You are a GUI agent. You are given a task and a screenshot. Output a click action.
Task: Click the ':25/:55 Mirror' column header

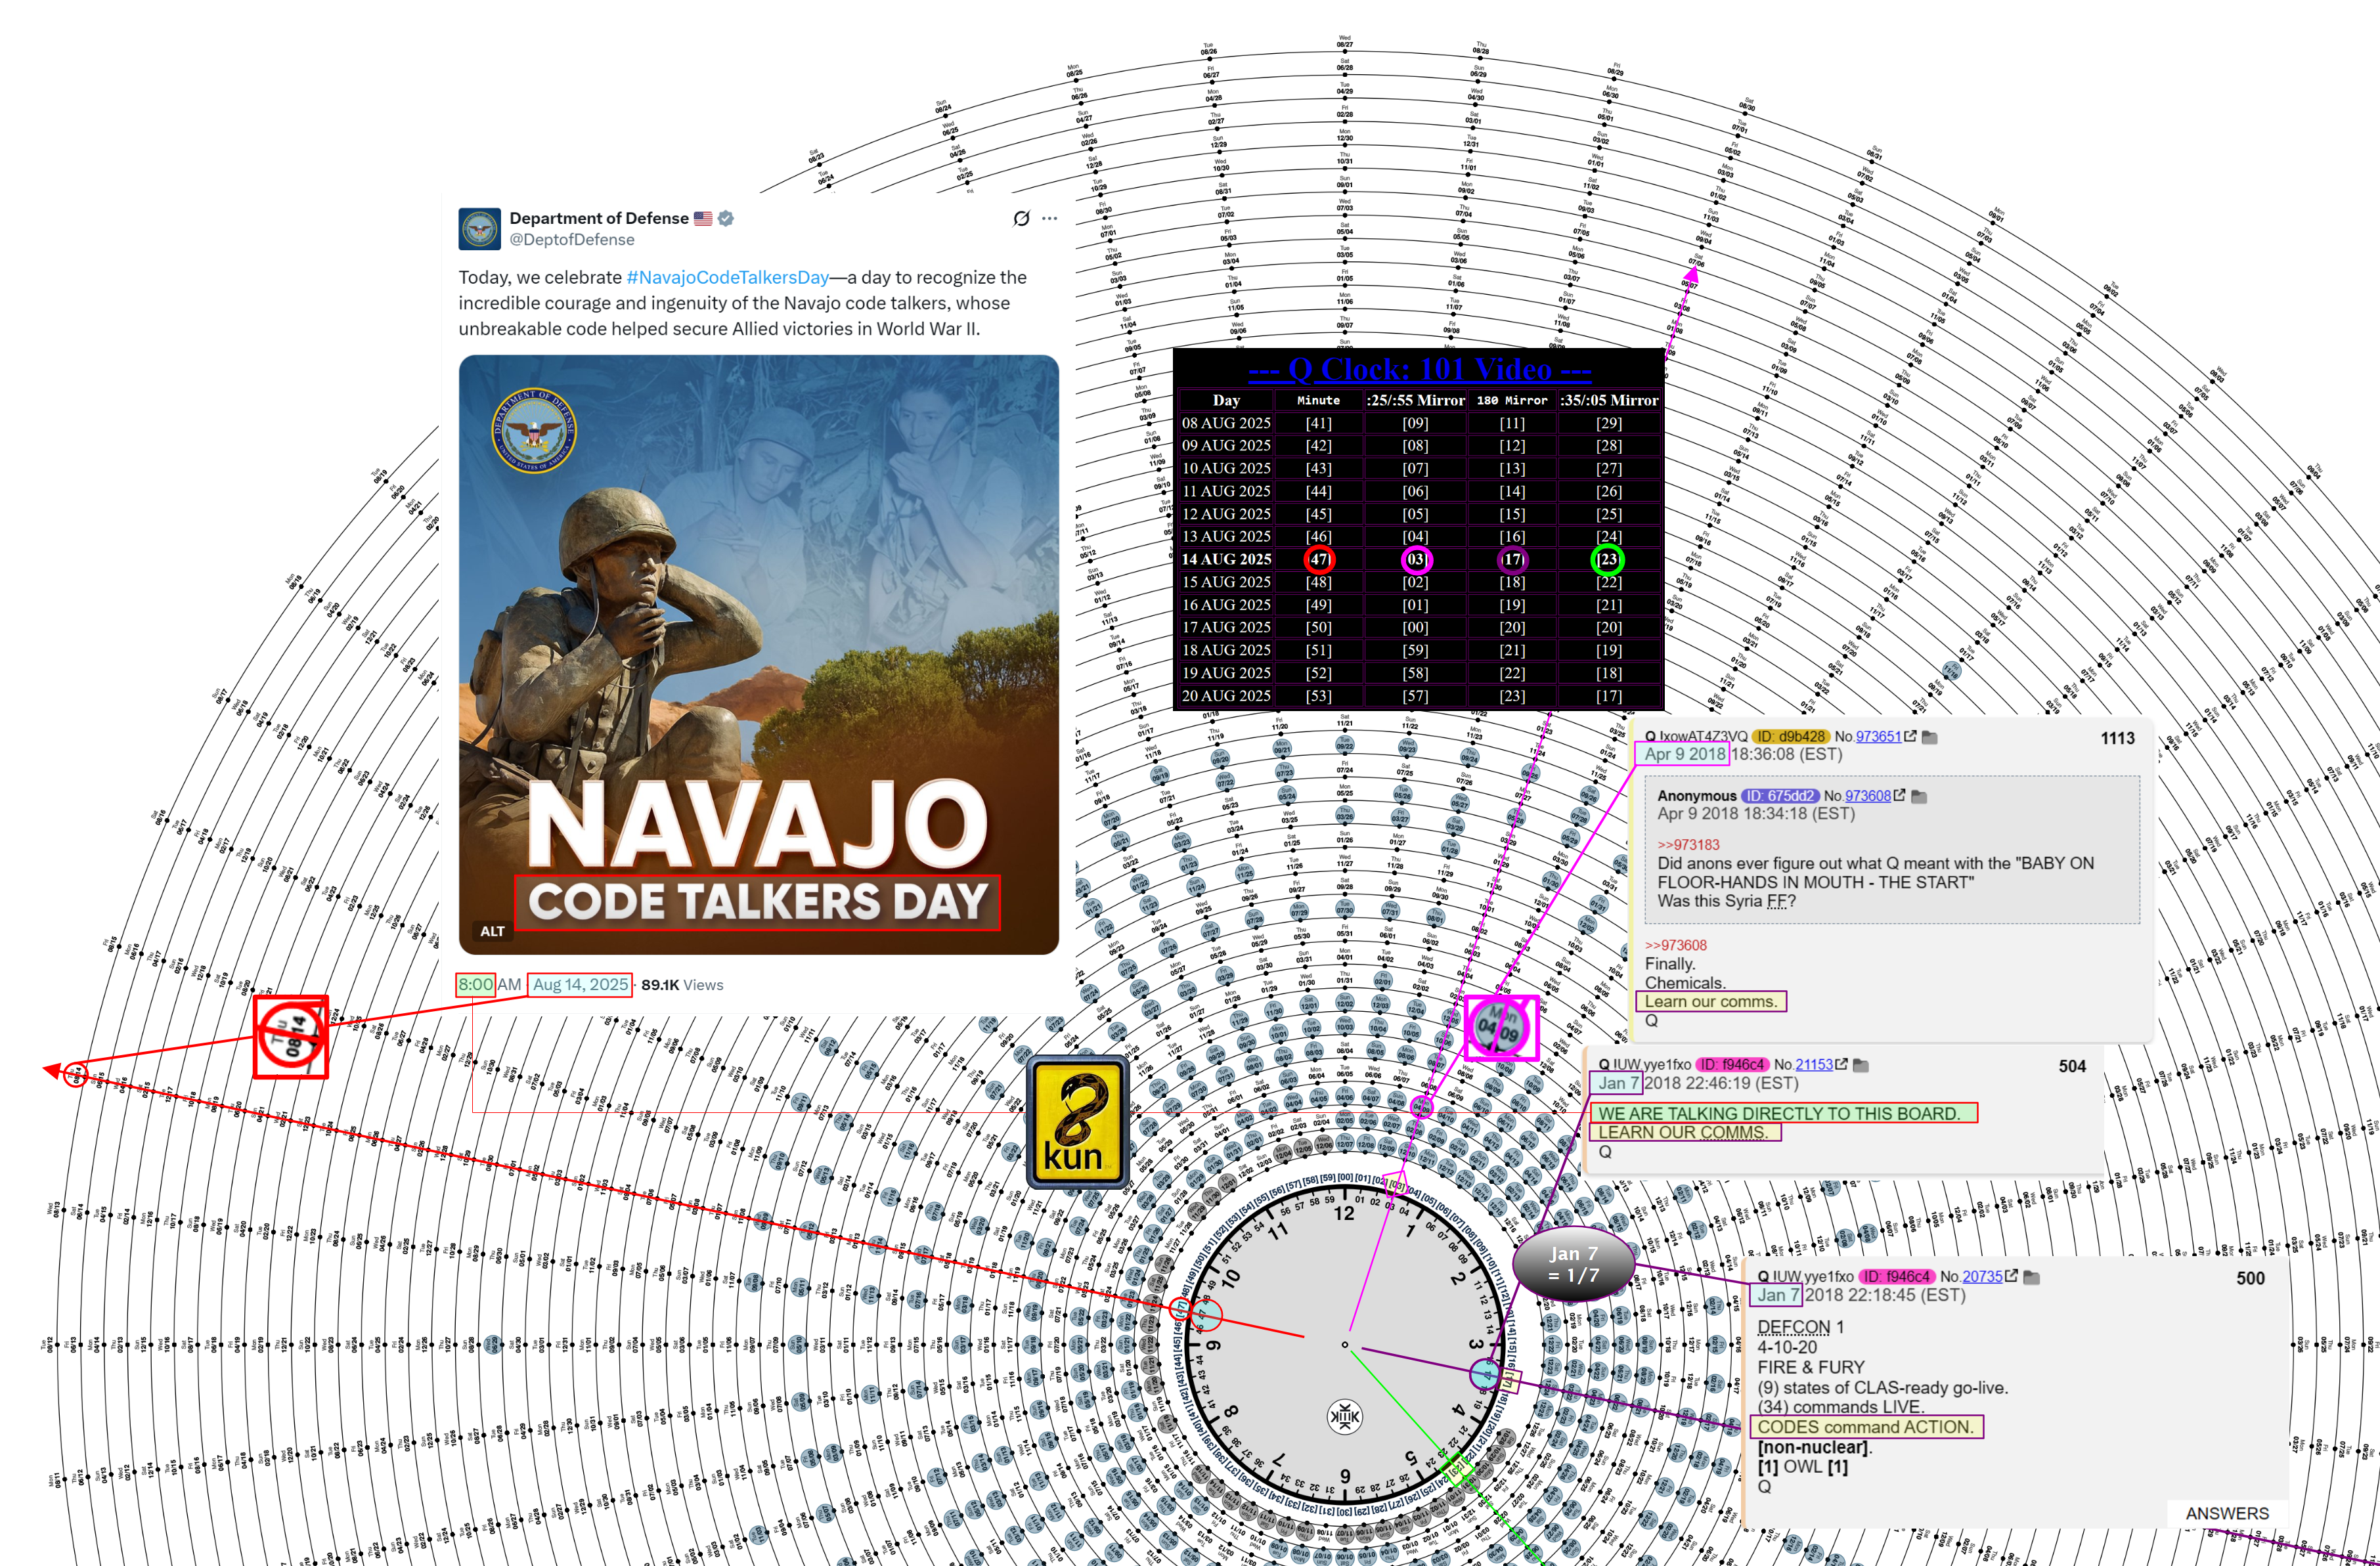pyautogui.click(x=1415, y=400)
